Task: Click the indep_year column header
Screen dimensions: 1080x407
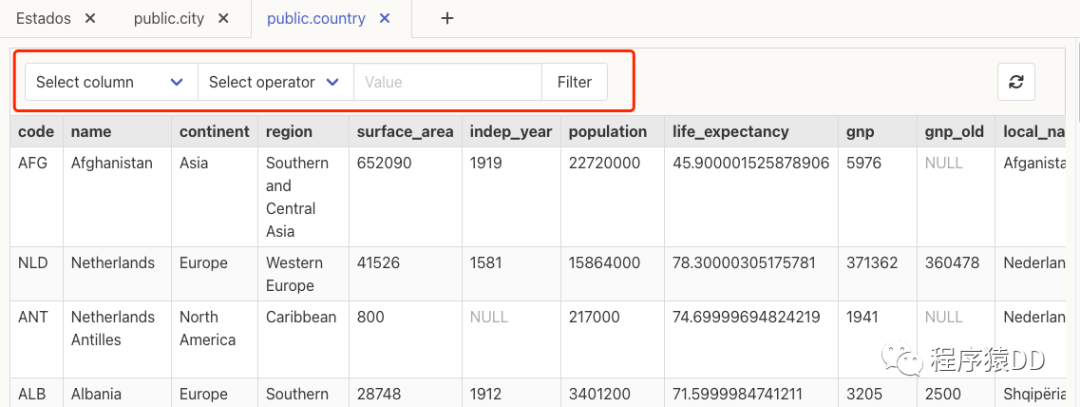Action: pyautogui.click(x=510, y=131)
